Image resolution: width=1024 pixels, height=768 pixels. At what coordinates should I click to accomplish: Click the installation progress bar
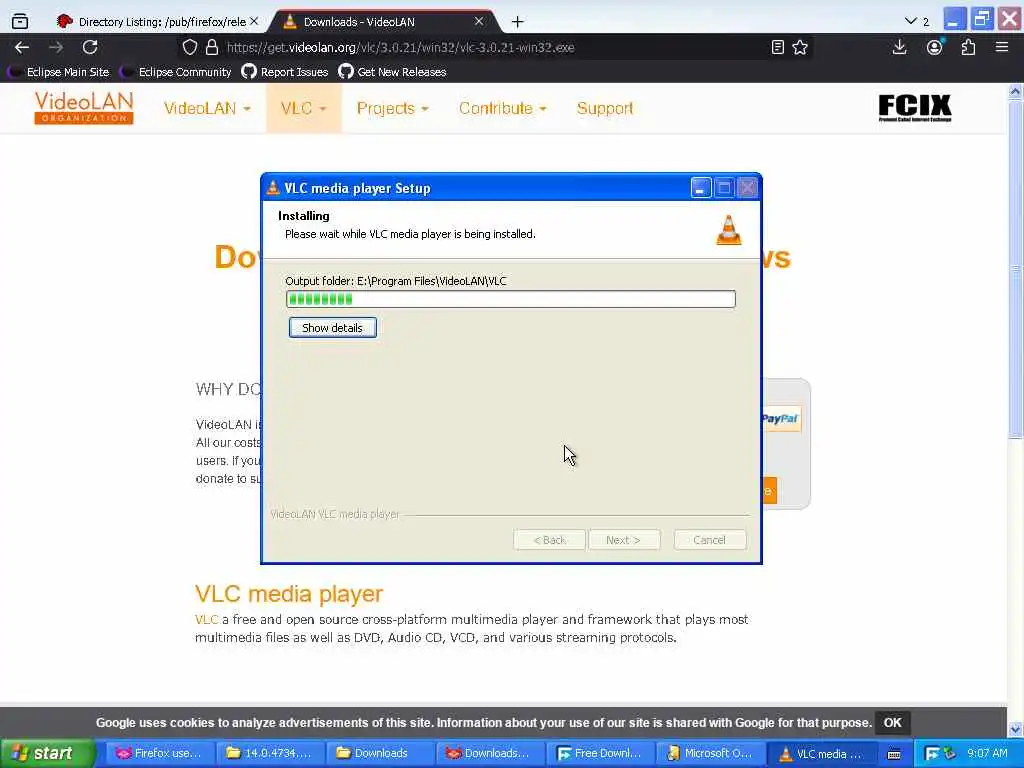click(511, 299)
